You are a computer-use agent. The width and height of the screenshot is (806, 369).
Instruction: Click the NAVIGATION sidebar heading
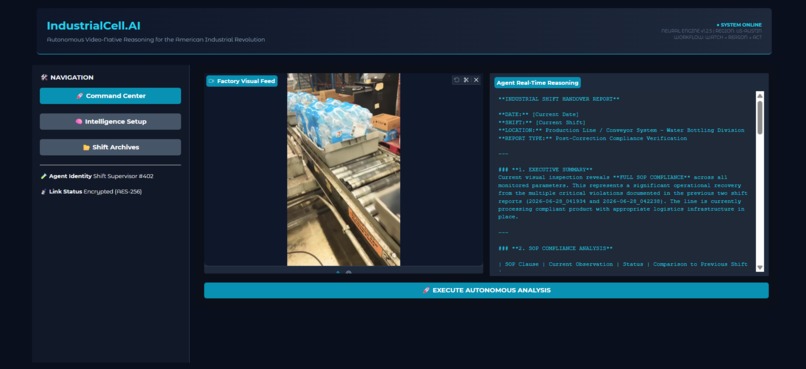click(x=72, y=78)
